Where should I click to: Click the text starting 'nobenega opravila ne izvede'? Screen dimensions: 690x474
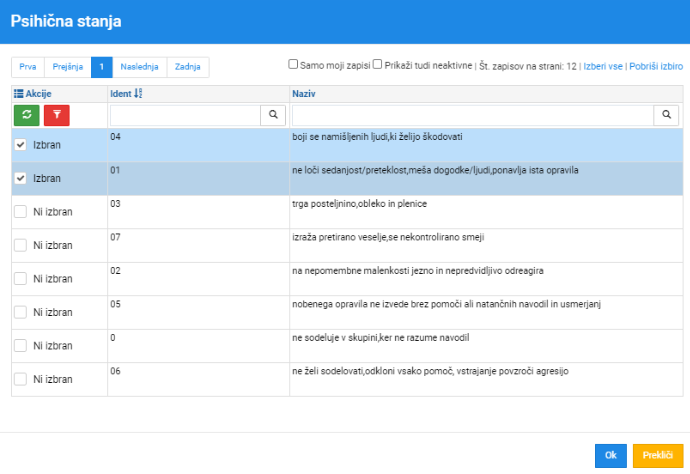447,304
